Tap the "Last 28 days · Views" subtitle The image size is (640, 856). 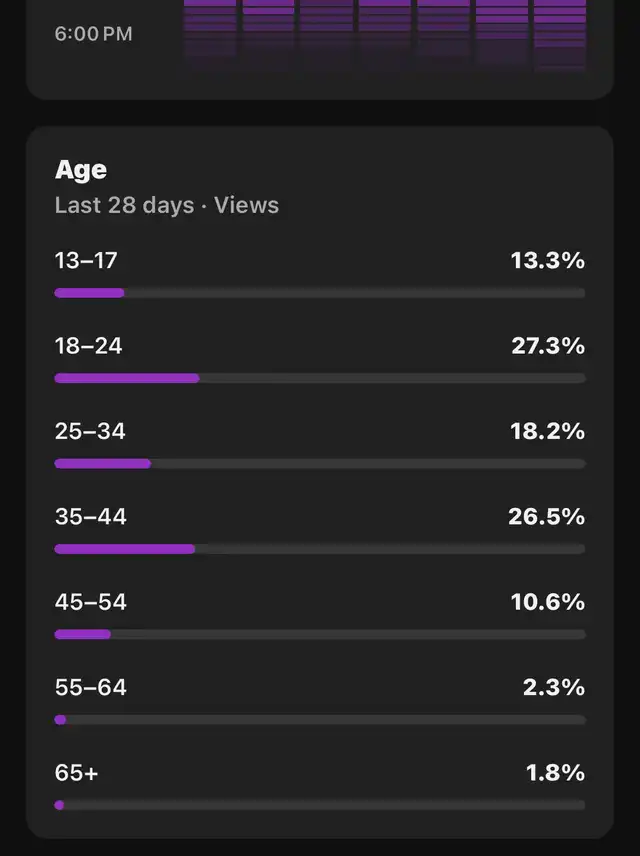pyautogui.click(x=166, y=205)
